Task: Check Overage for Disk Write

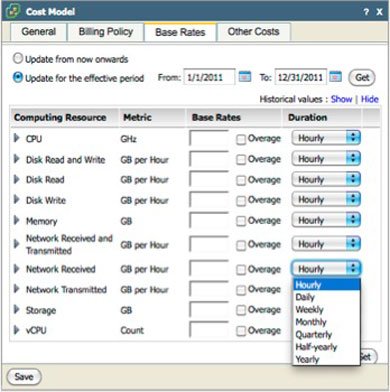Action: pos(241,201)
